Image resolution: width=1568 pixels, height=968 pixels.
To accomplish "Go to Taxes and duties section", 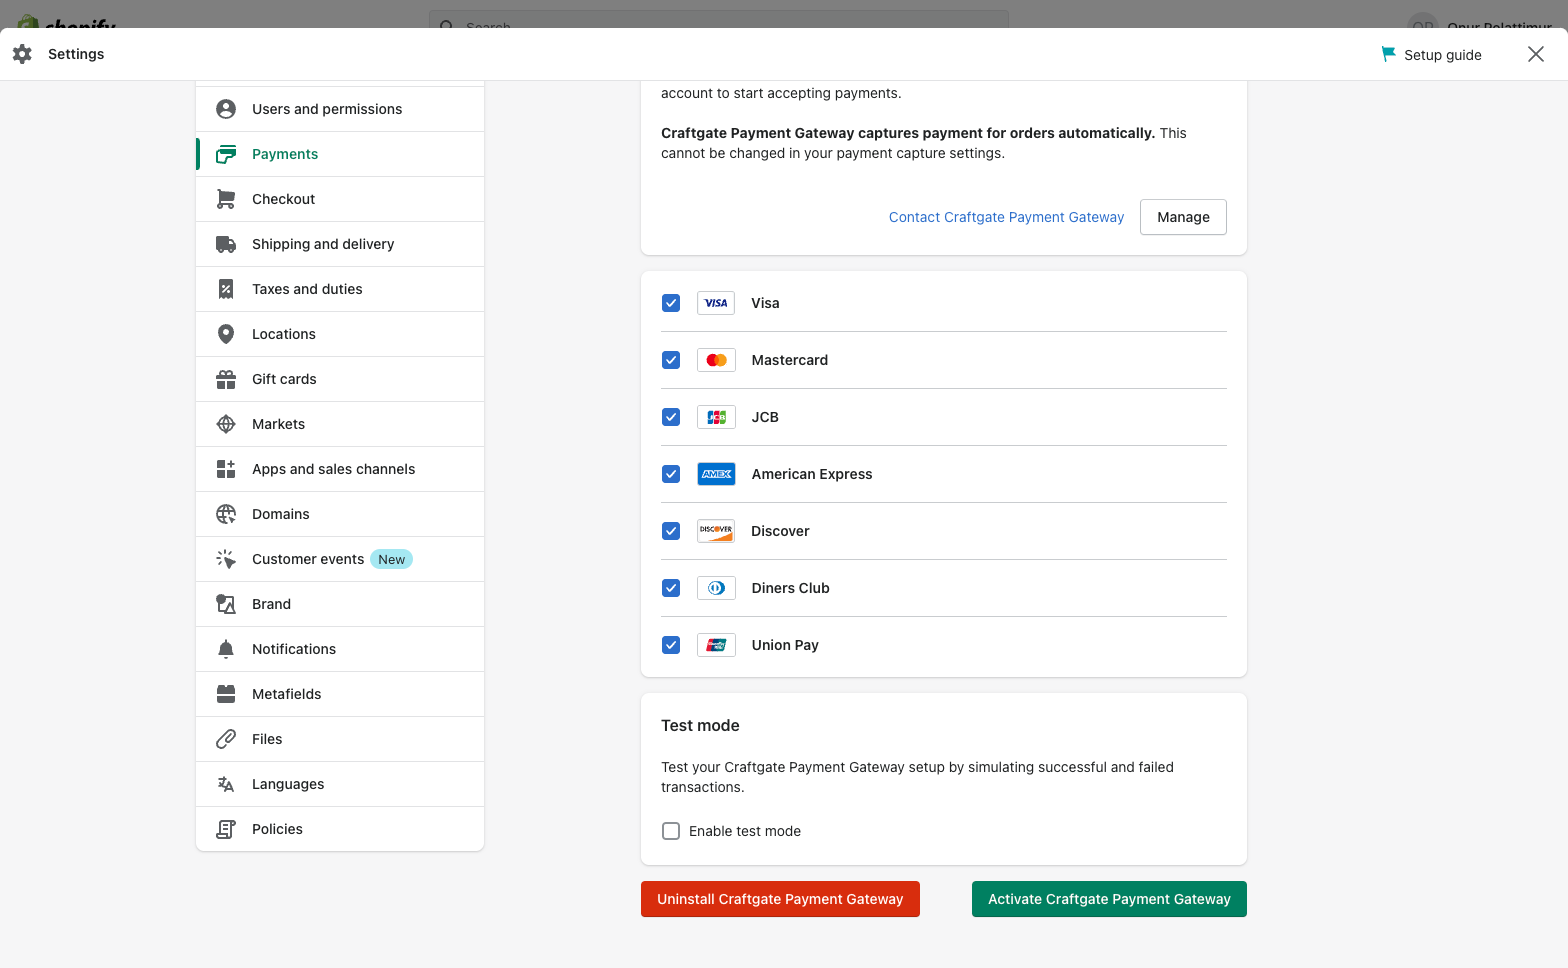I will point(307,289).
